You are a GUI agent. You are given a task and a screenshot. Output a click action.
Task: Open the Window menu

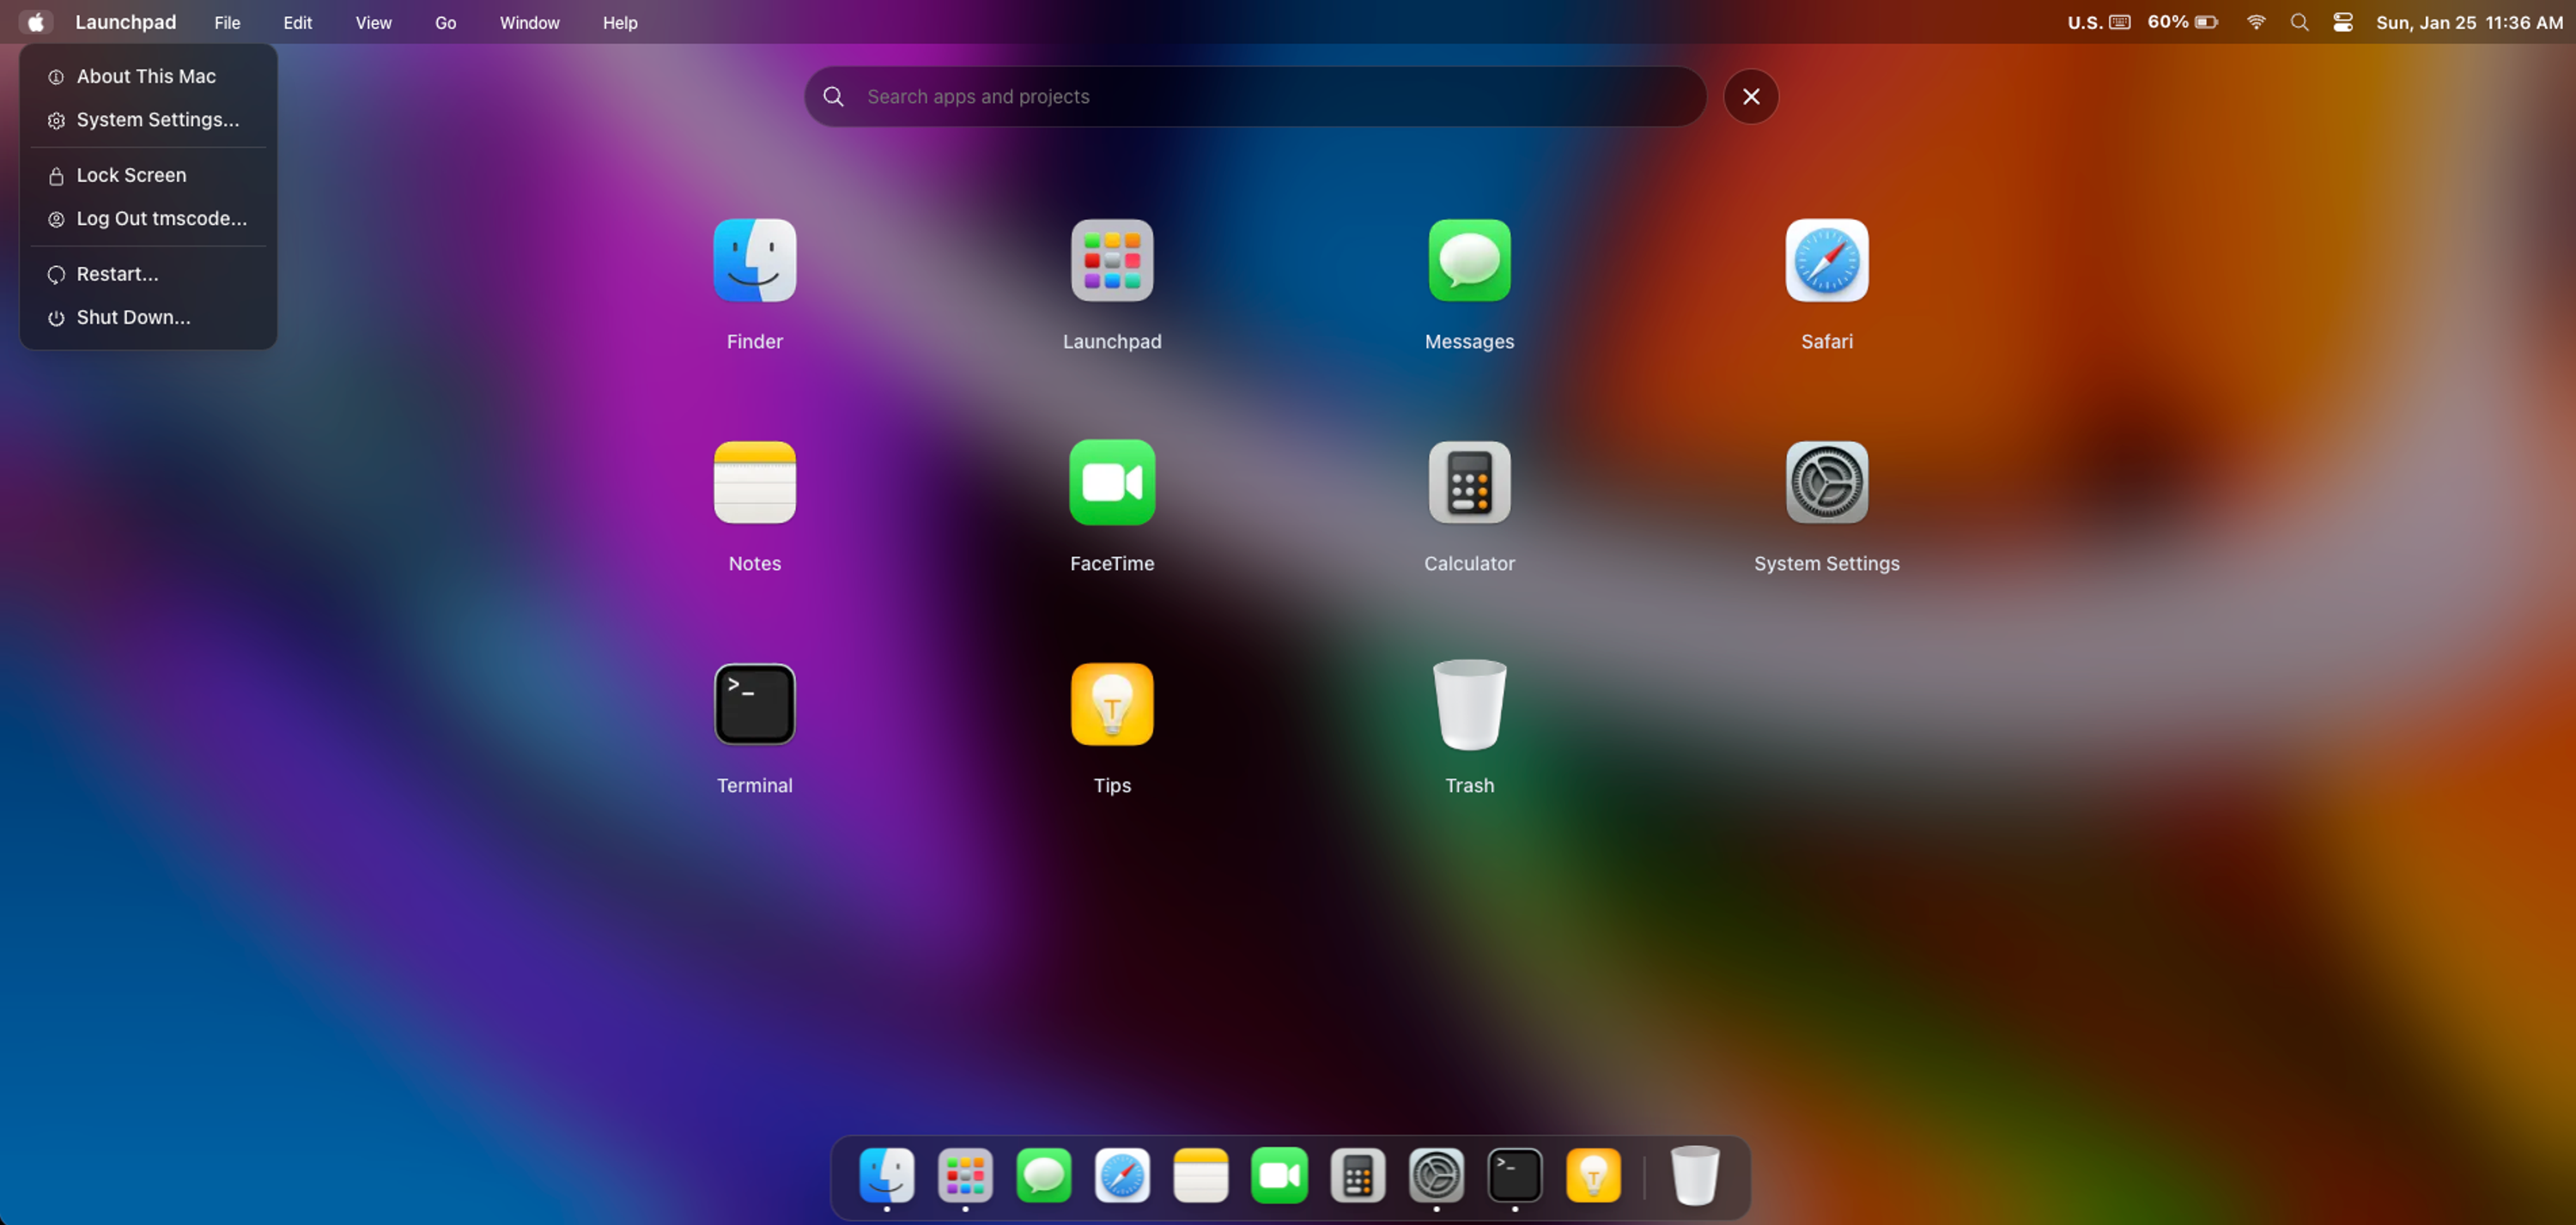[529, 22]
